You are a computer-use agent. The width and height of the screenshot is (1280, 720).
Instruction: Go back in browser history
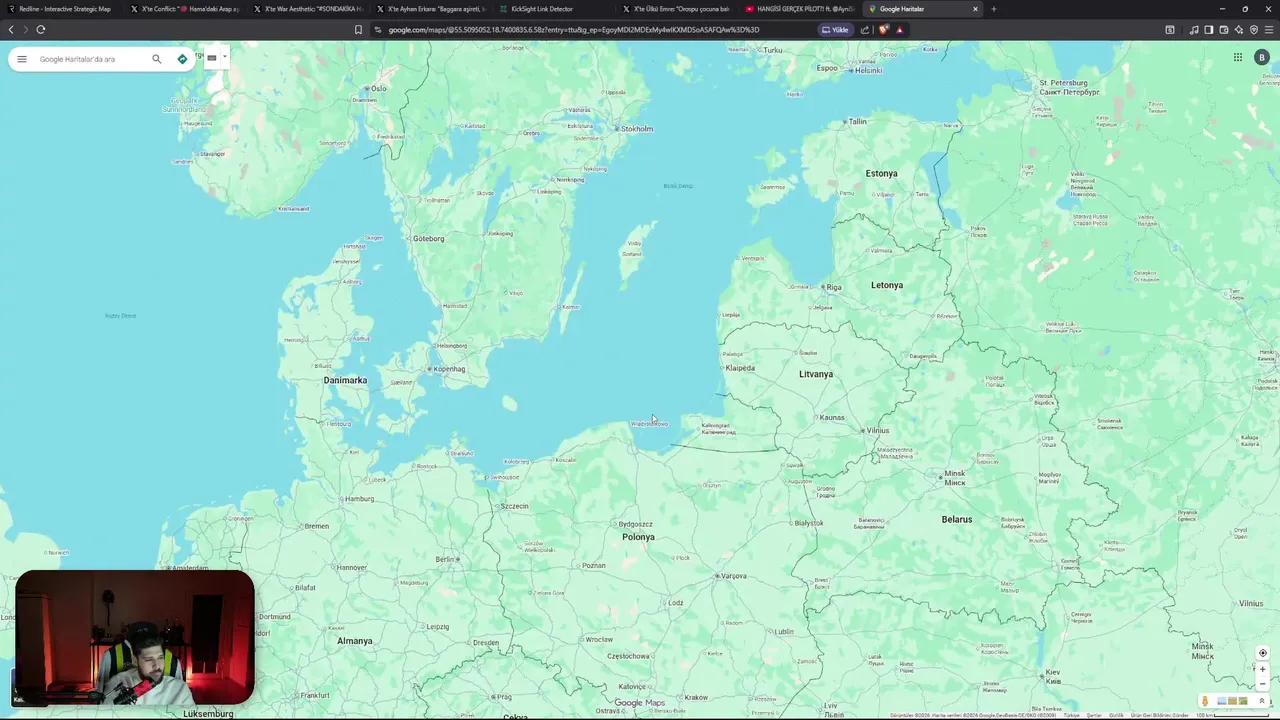click(x=11, y=29)
